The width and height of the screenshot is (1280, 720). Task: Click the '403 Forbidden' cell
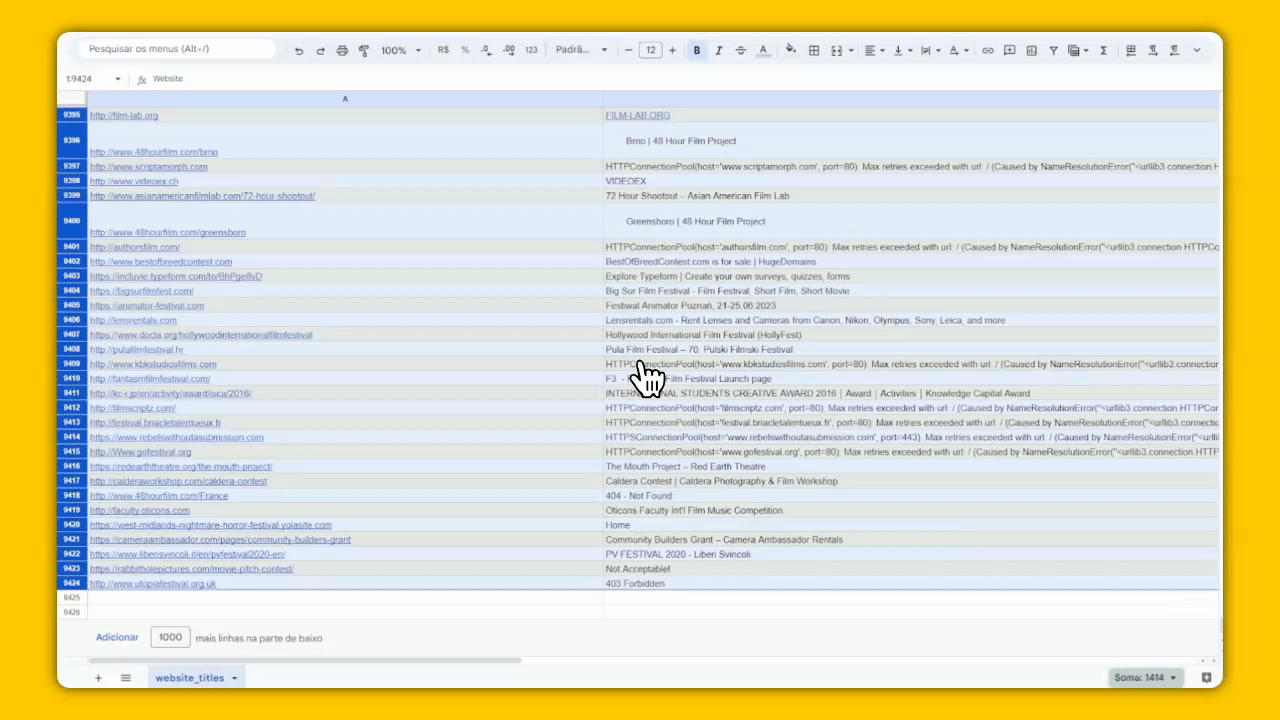(x=911, y=584)
